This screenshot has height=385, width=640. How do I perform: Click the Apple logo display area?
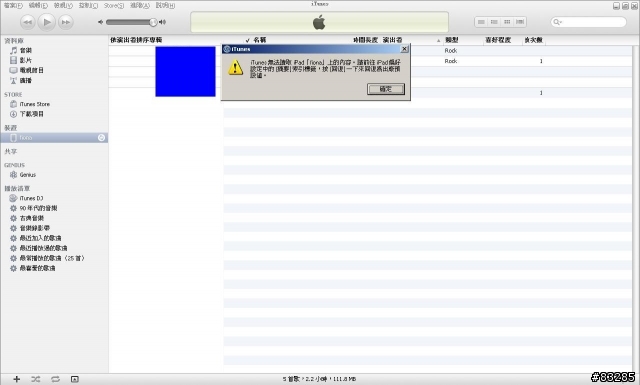[x=319, y=22]
